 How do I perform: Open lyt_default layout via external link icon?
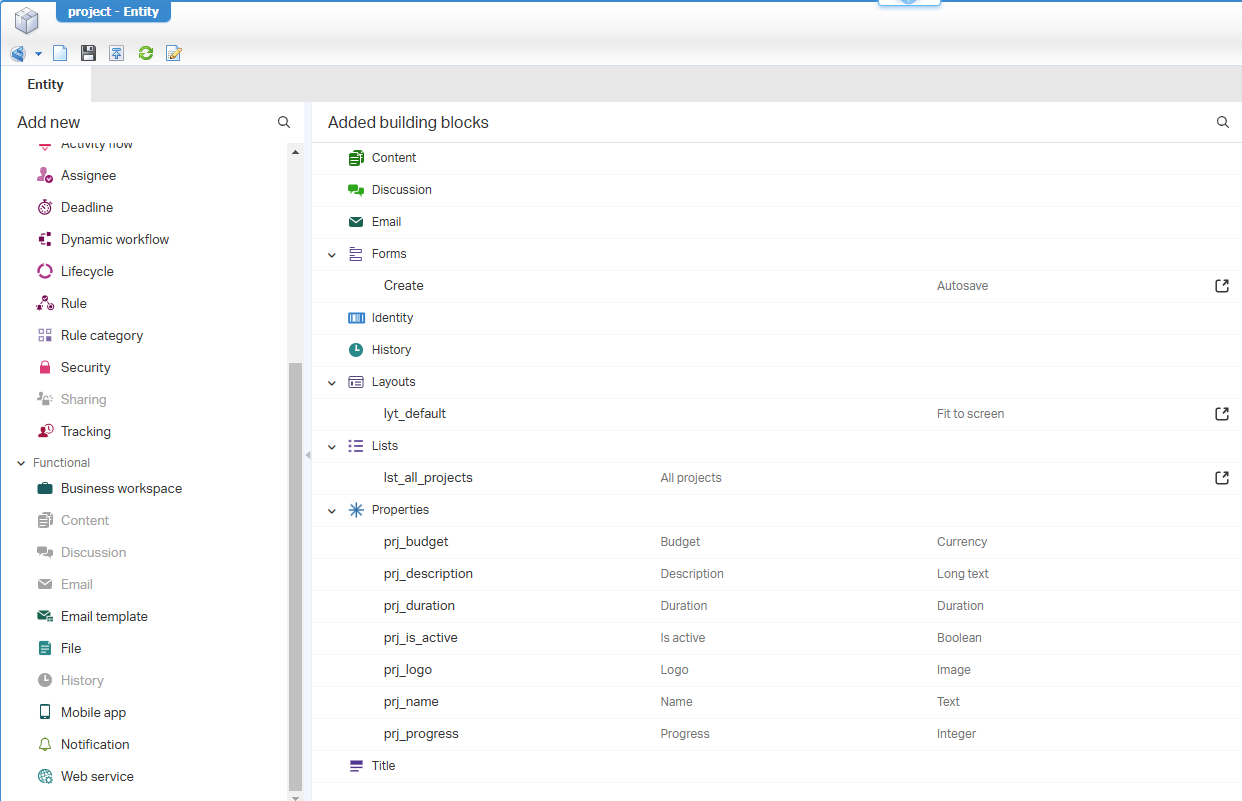pyautogui.click(x=1221, y=414)
